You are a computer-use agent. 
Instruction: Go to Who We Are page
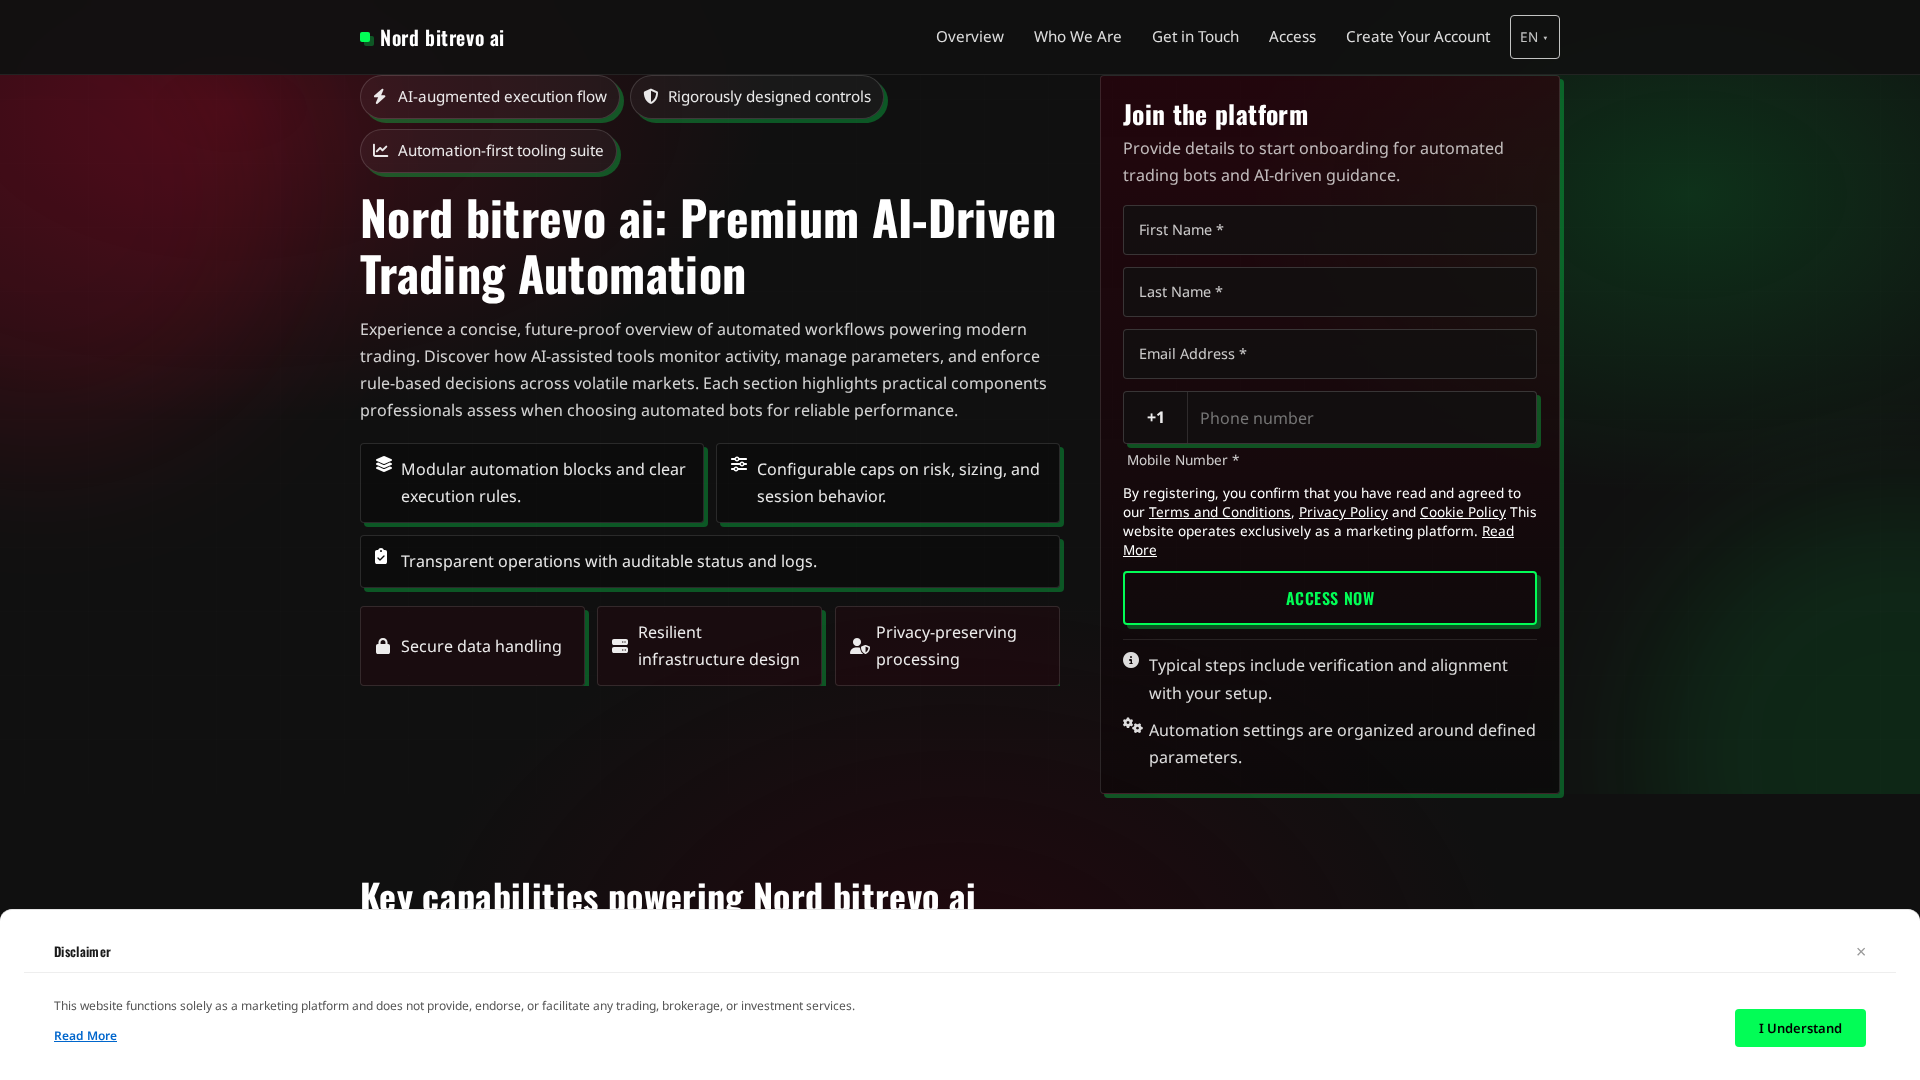tap(1078, 37)
